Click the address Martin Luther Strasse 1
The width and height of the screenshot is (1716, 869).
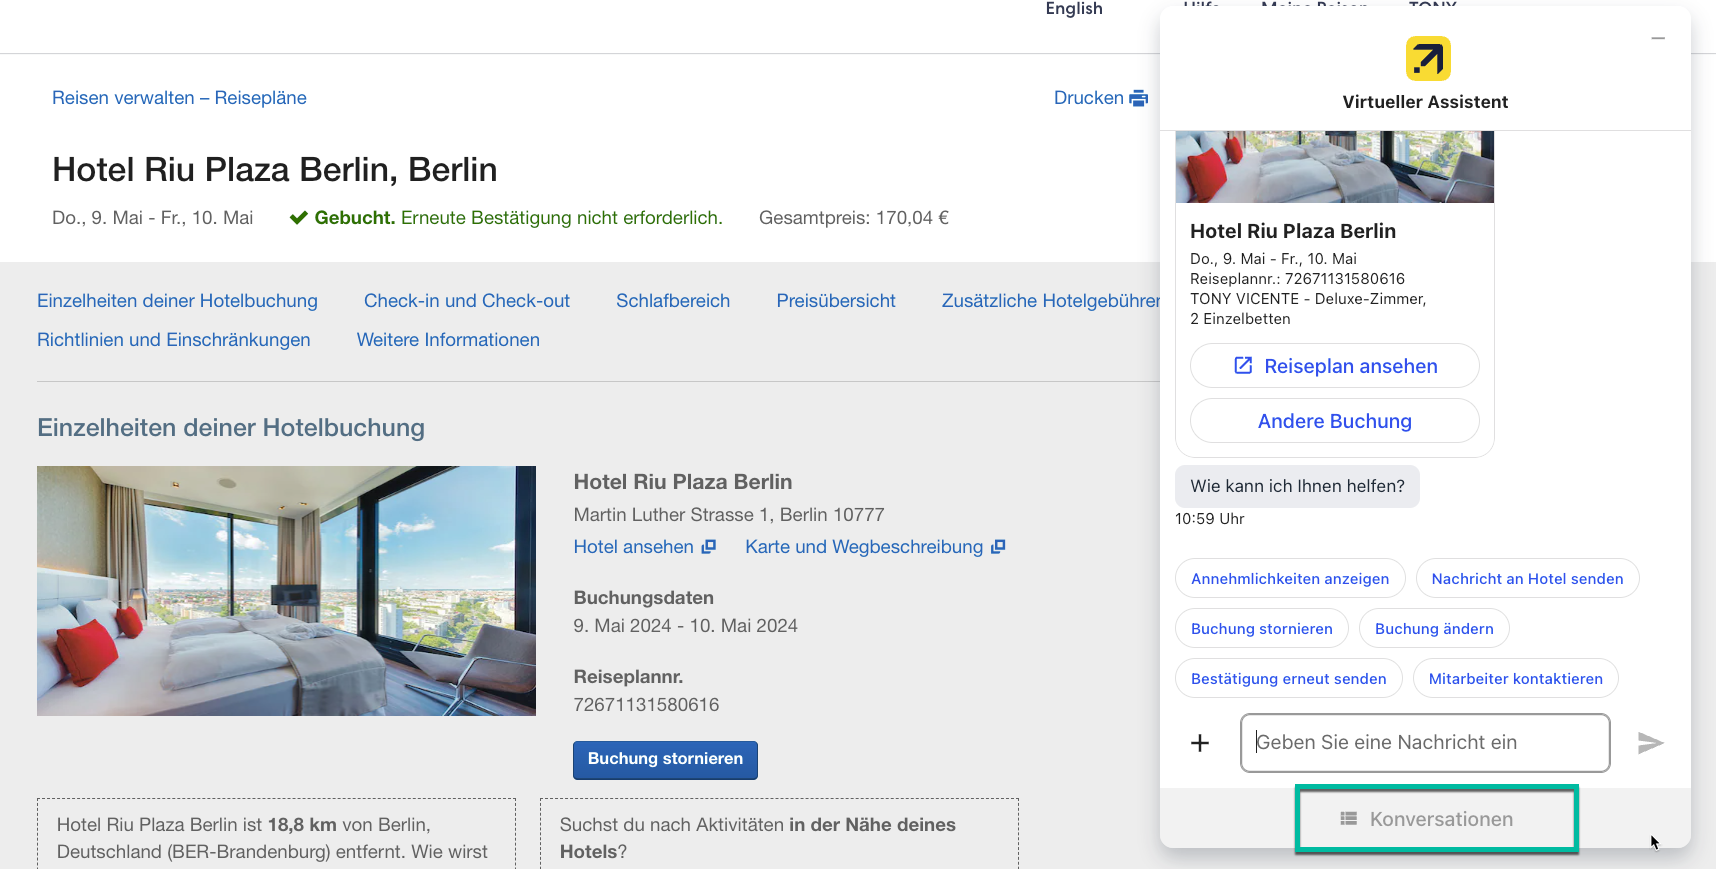tap(672, 515)
